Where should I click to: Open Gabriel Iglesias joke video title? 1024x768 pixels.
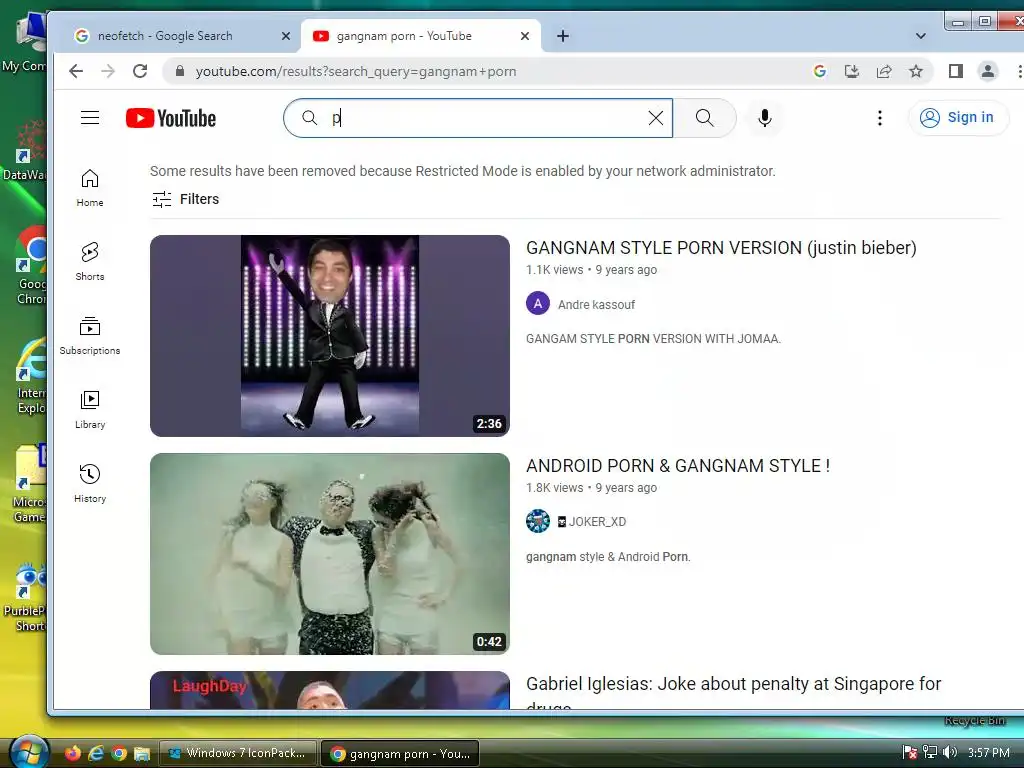733,694
